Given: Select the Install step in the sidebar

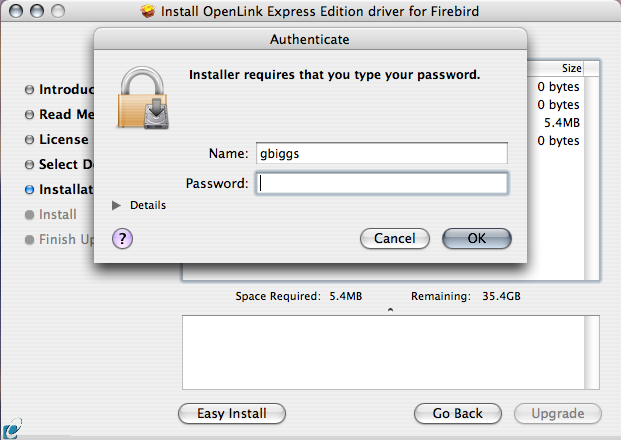Looking at the screenshot, I should pyautogui.click(x=57, y=214).
